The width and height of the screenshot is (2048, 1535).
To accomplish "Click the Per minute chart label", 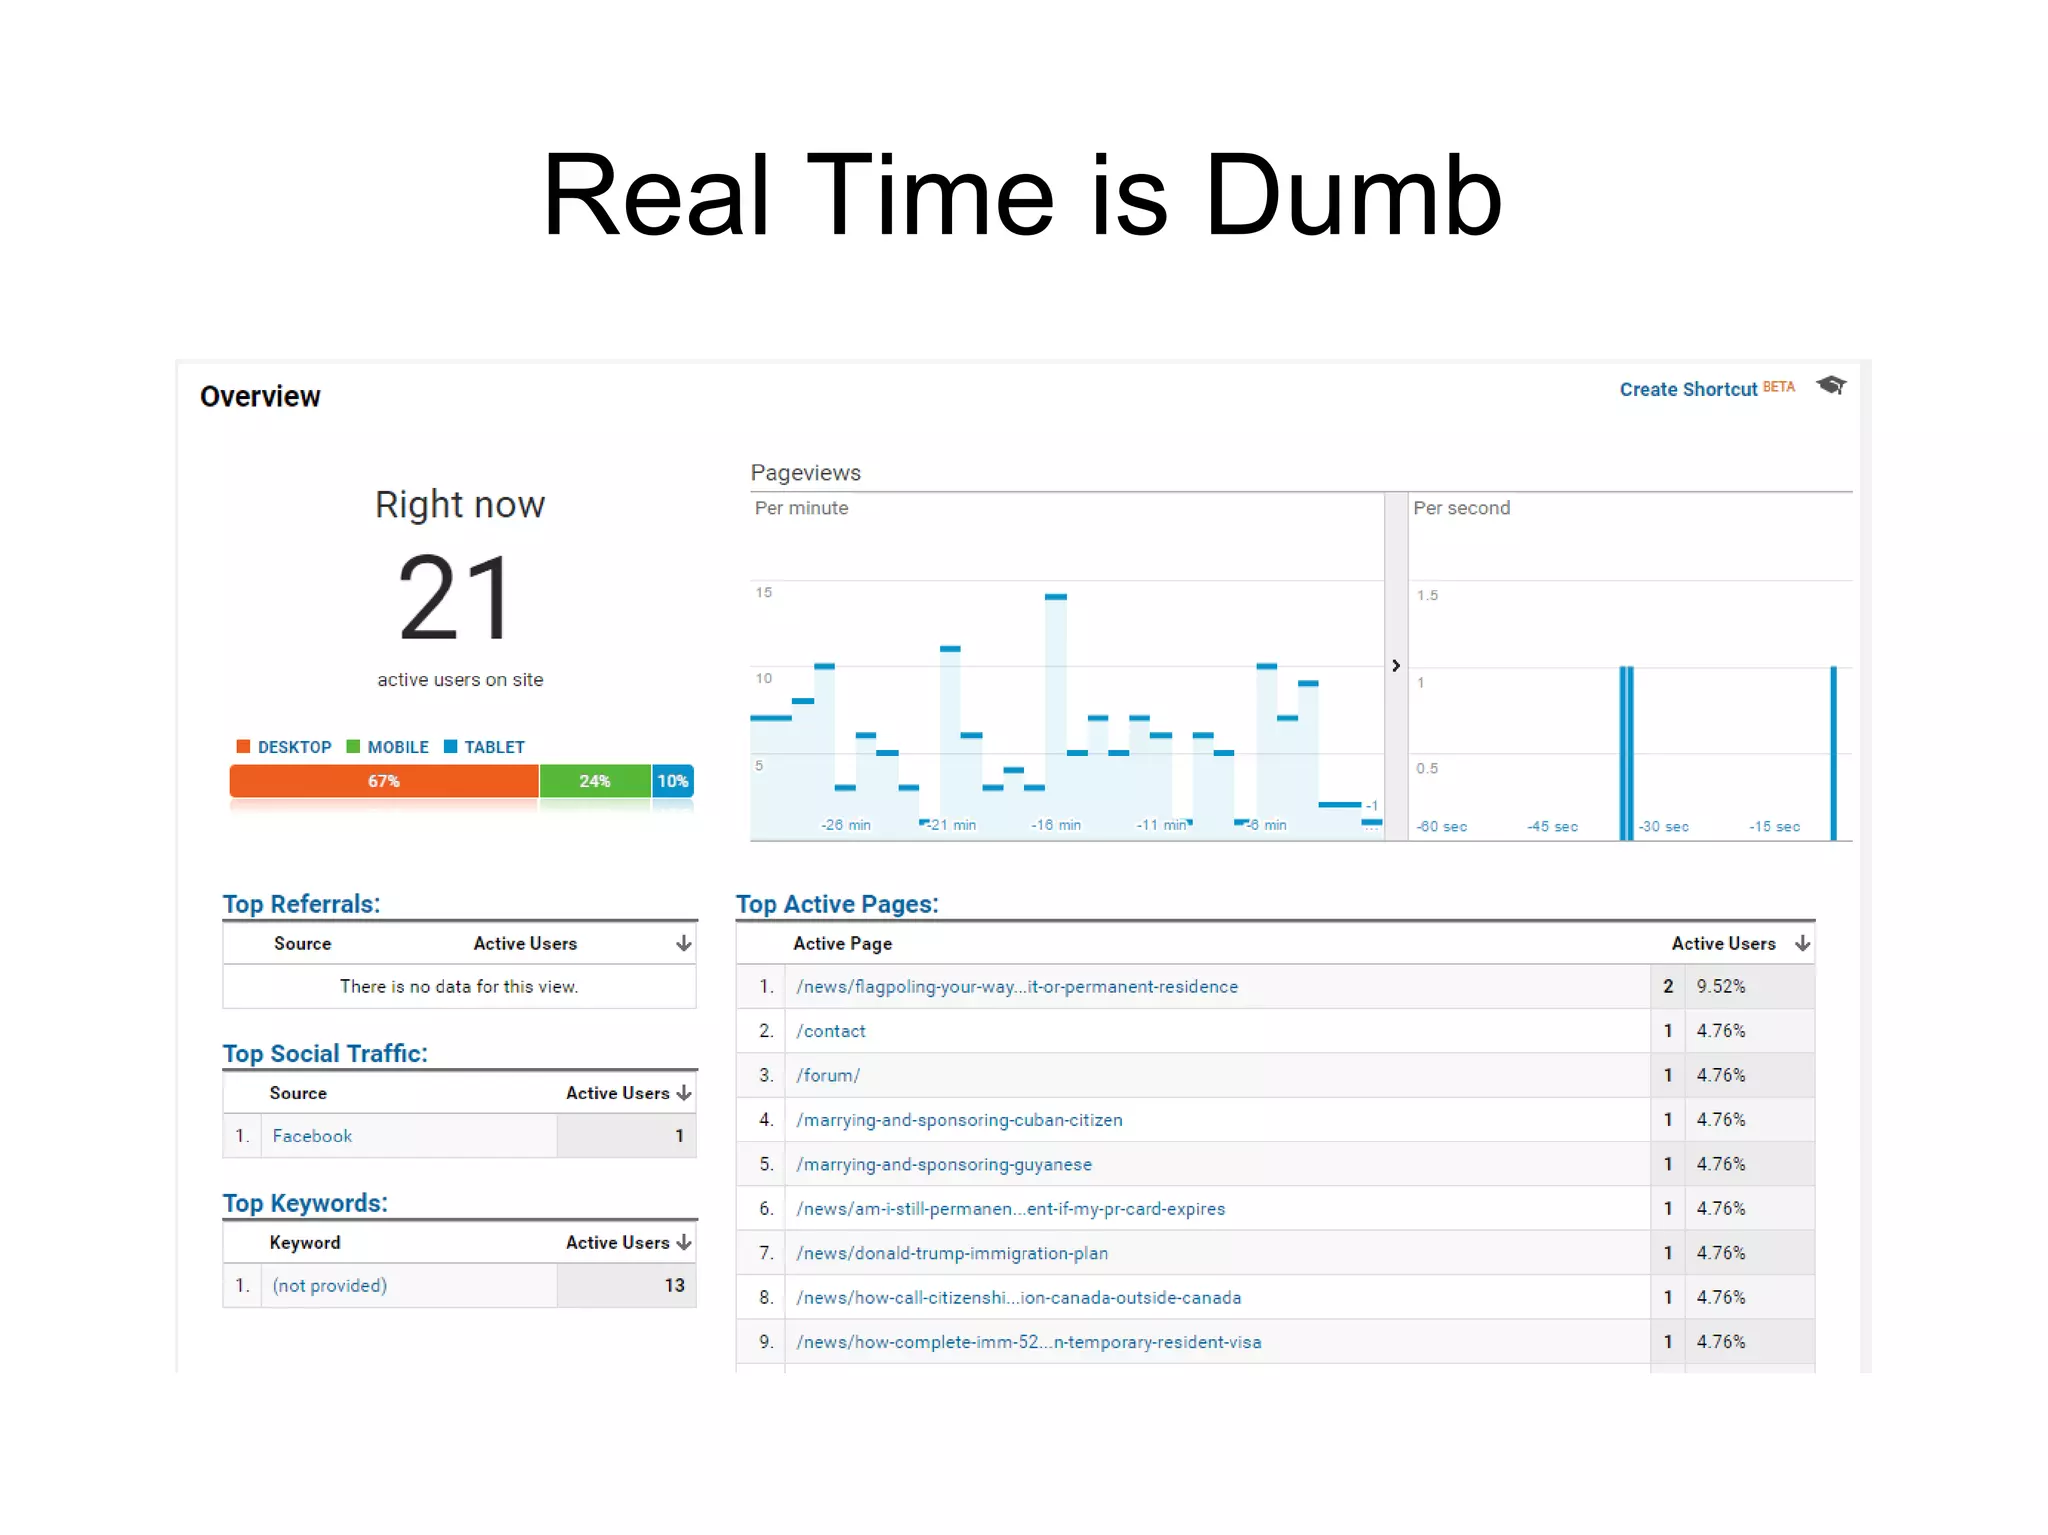I will click(801, 508).
